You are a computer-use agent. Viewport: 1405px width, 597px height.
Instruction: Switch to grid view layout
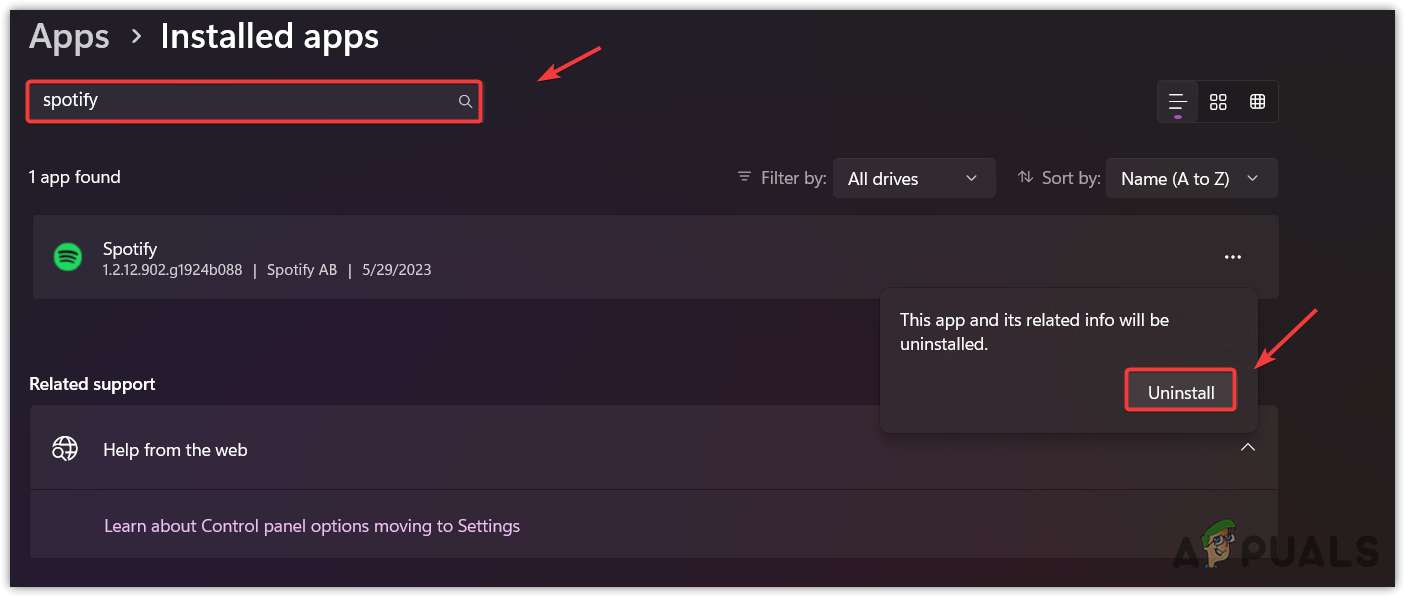1218,101
